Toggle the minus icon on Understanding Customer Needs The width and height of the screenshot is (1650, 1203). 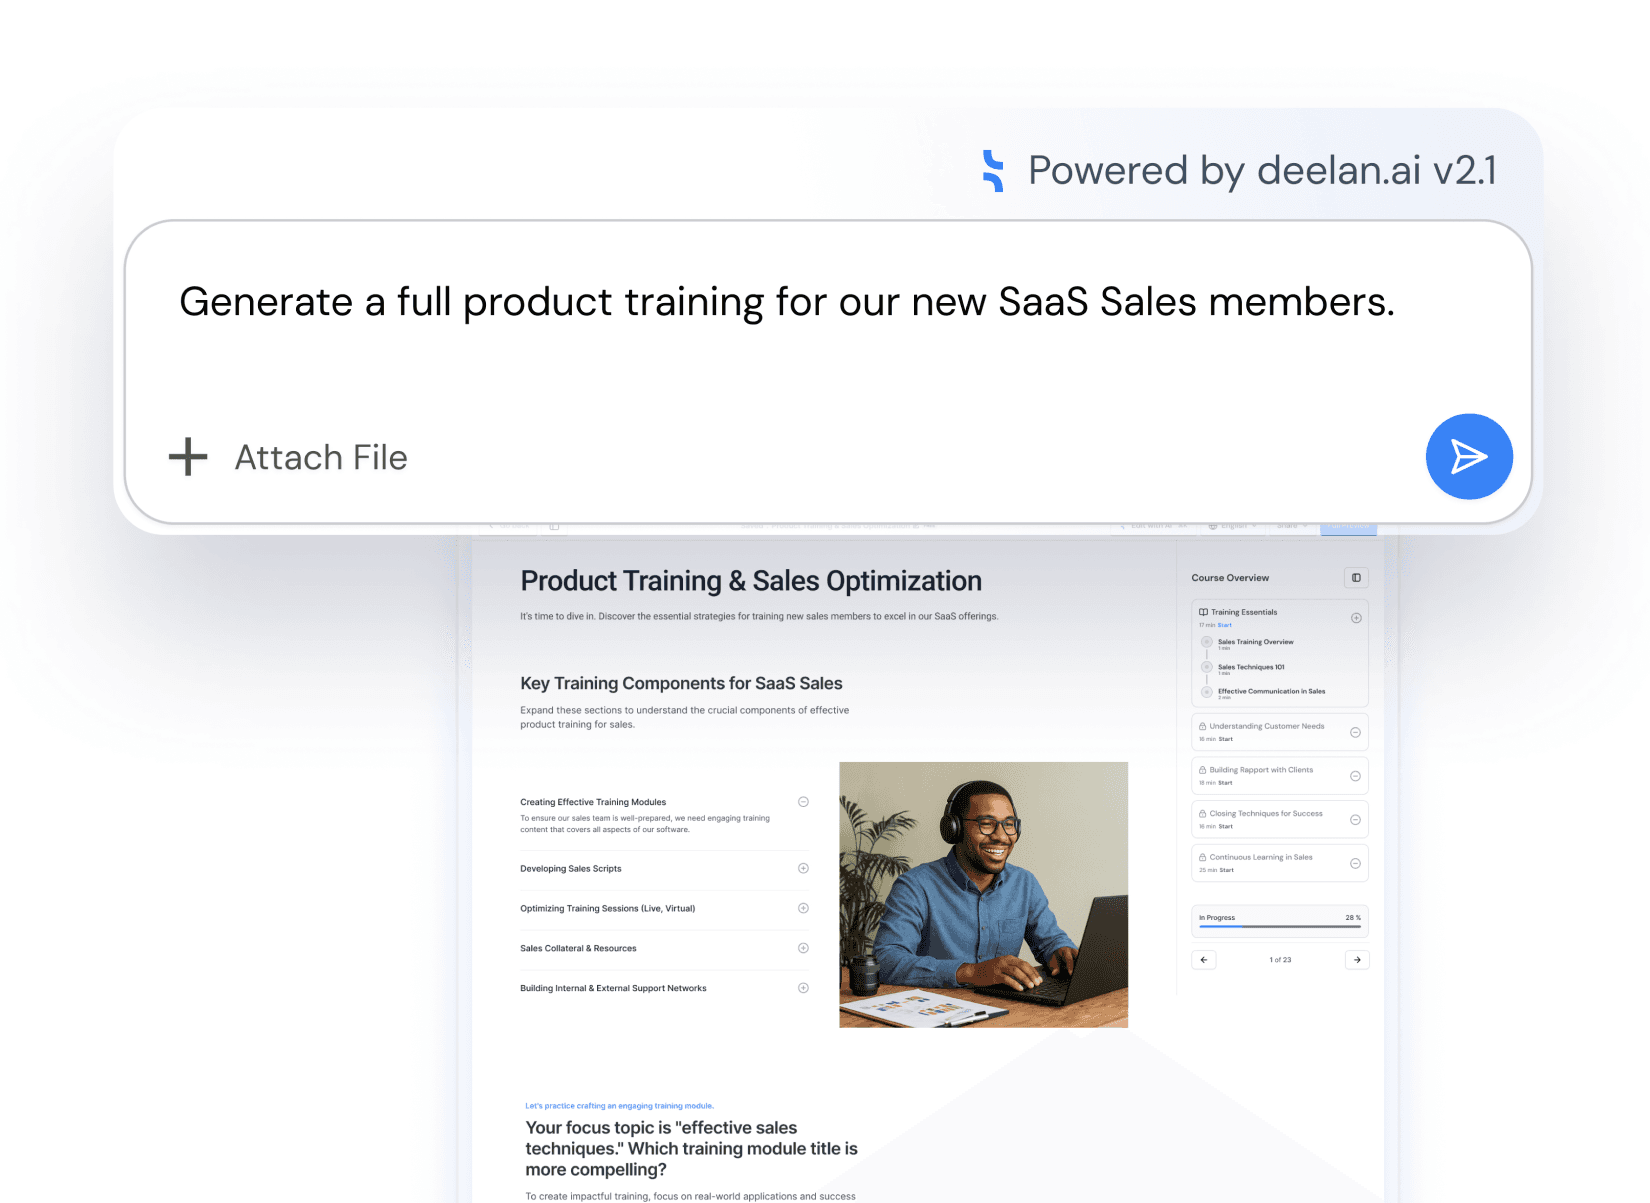point(1355,732)
